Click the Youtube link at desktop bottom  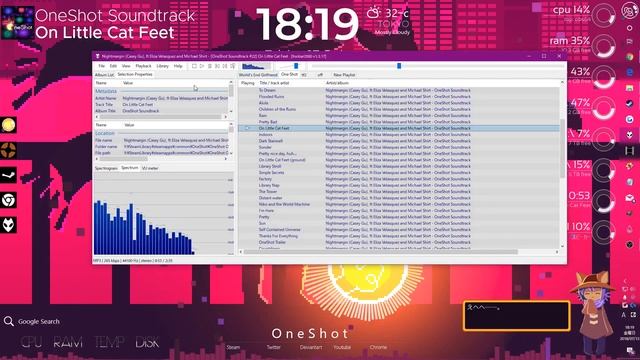[x=342, y=347]
